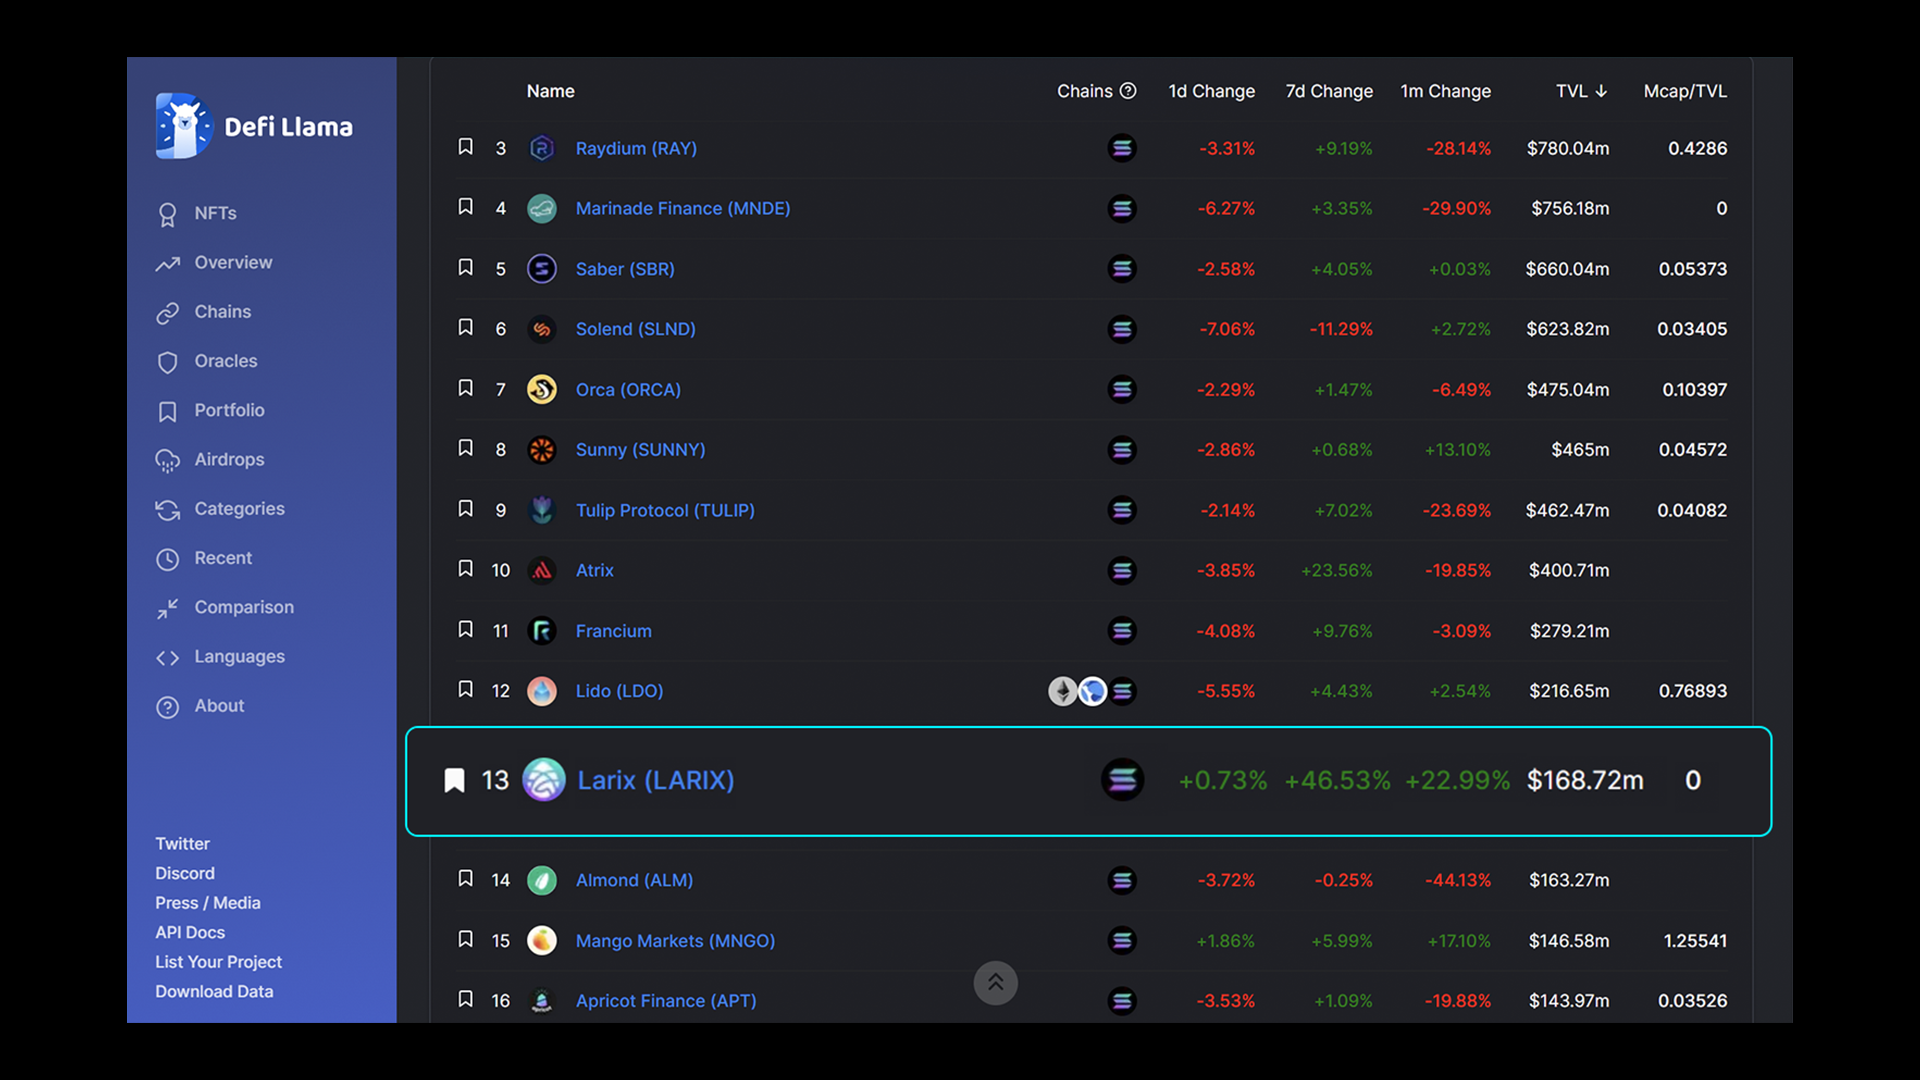Click the Ethereum chain icon in Lido row
The height and width of the screenshot is (1080, 1920).
[1062, 691]
